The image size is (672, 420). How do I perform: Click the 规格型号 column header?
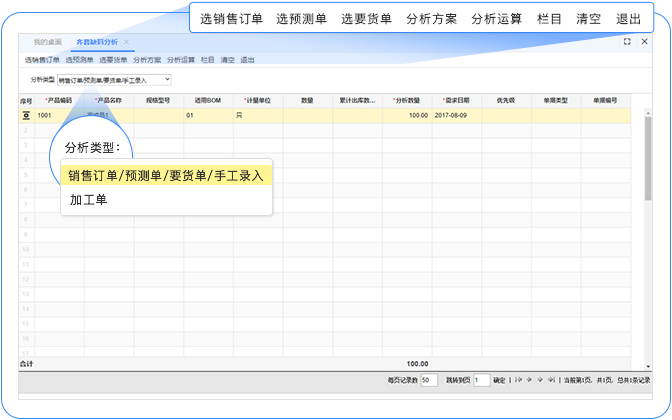[159, 100]
